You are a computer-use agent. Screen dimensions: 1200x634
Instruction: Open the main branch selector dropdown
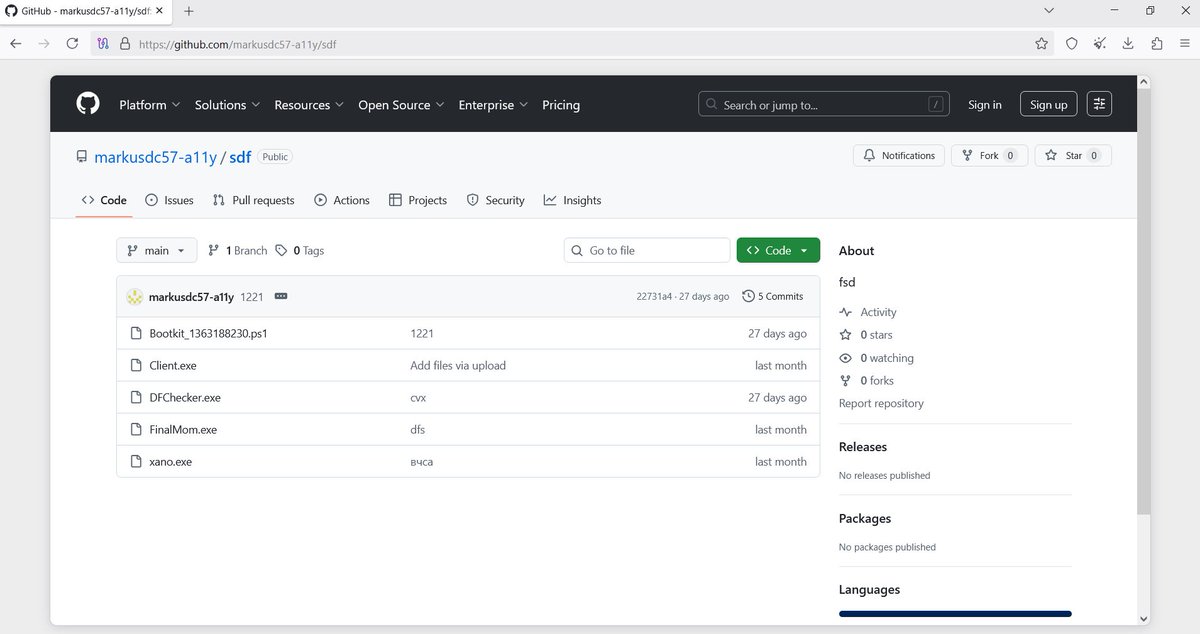[157, 250]
